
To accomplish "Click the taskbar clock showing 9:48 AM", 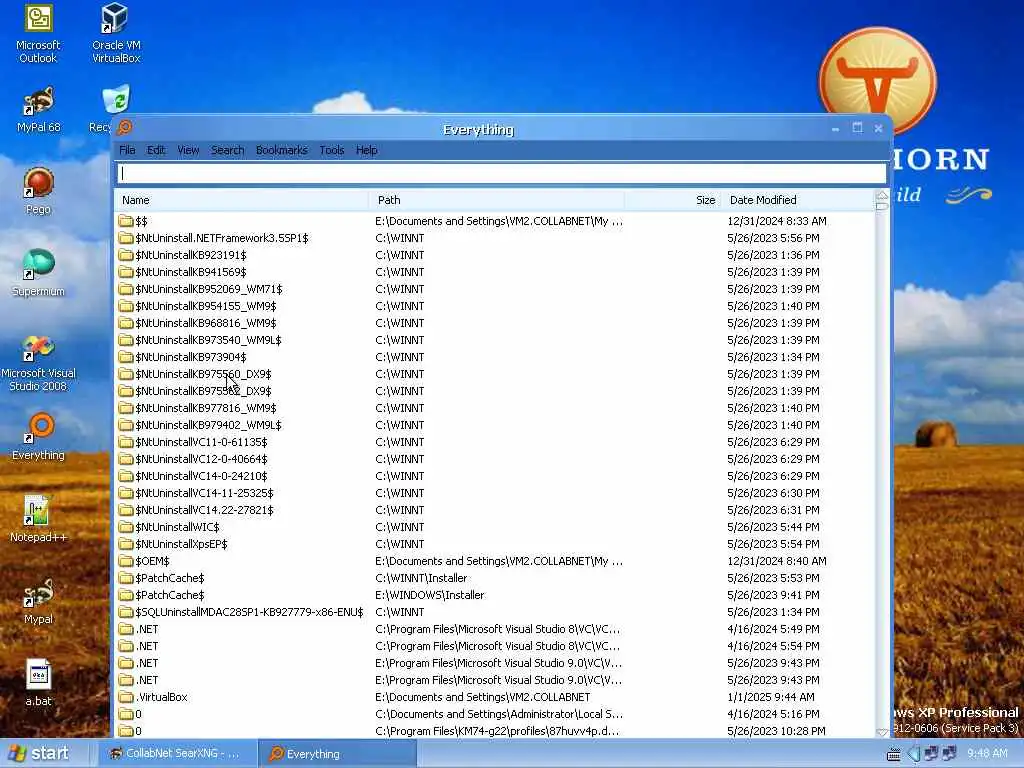I will pyautogui.click(x=987, y=754).
